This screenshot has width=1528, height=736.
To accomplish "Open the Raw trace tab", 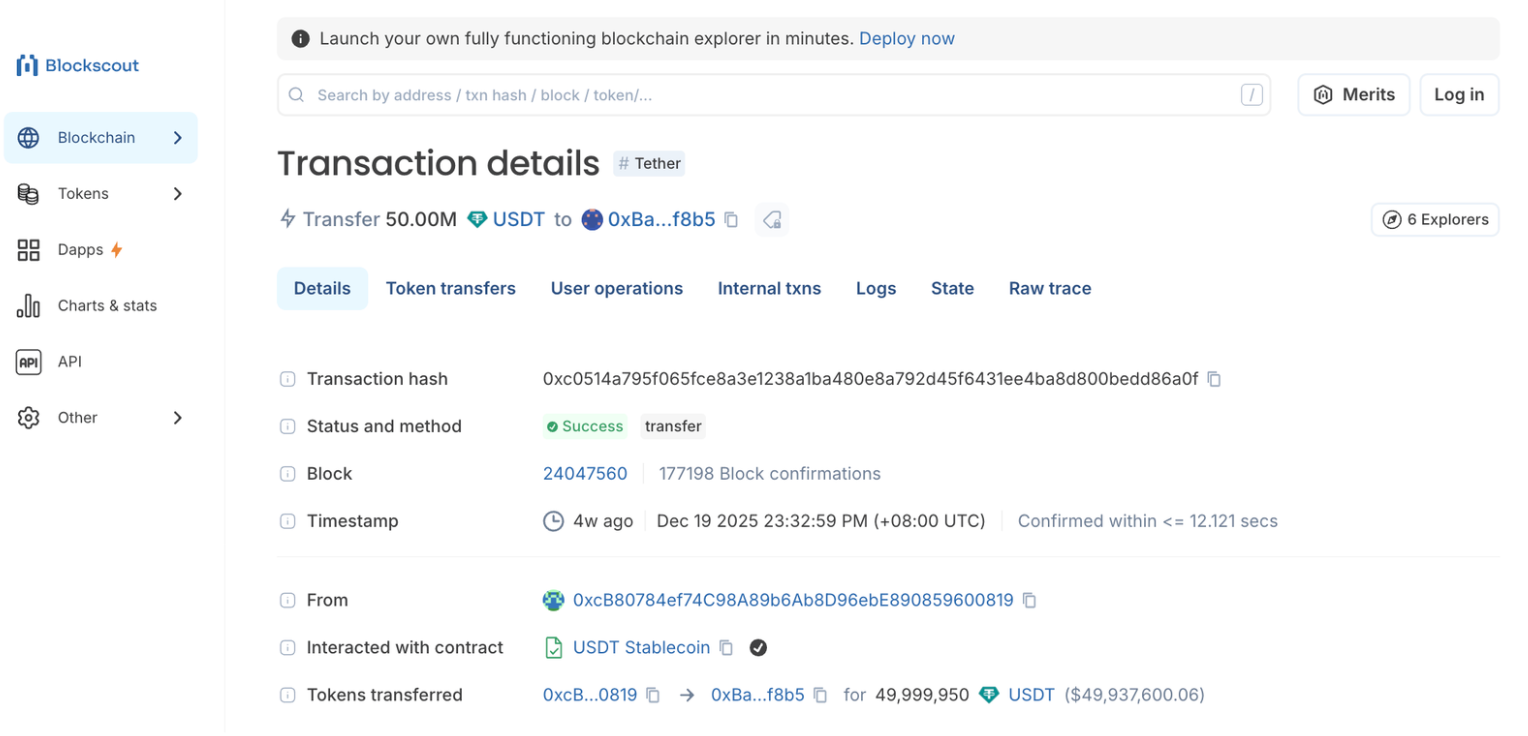I will (1049, 288).
